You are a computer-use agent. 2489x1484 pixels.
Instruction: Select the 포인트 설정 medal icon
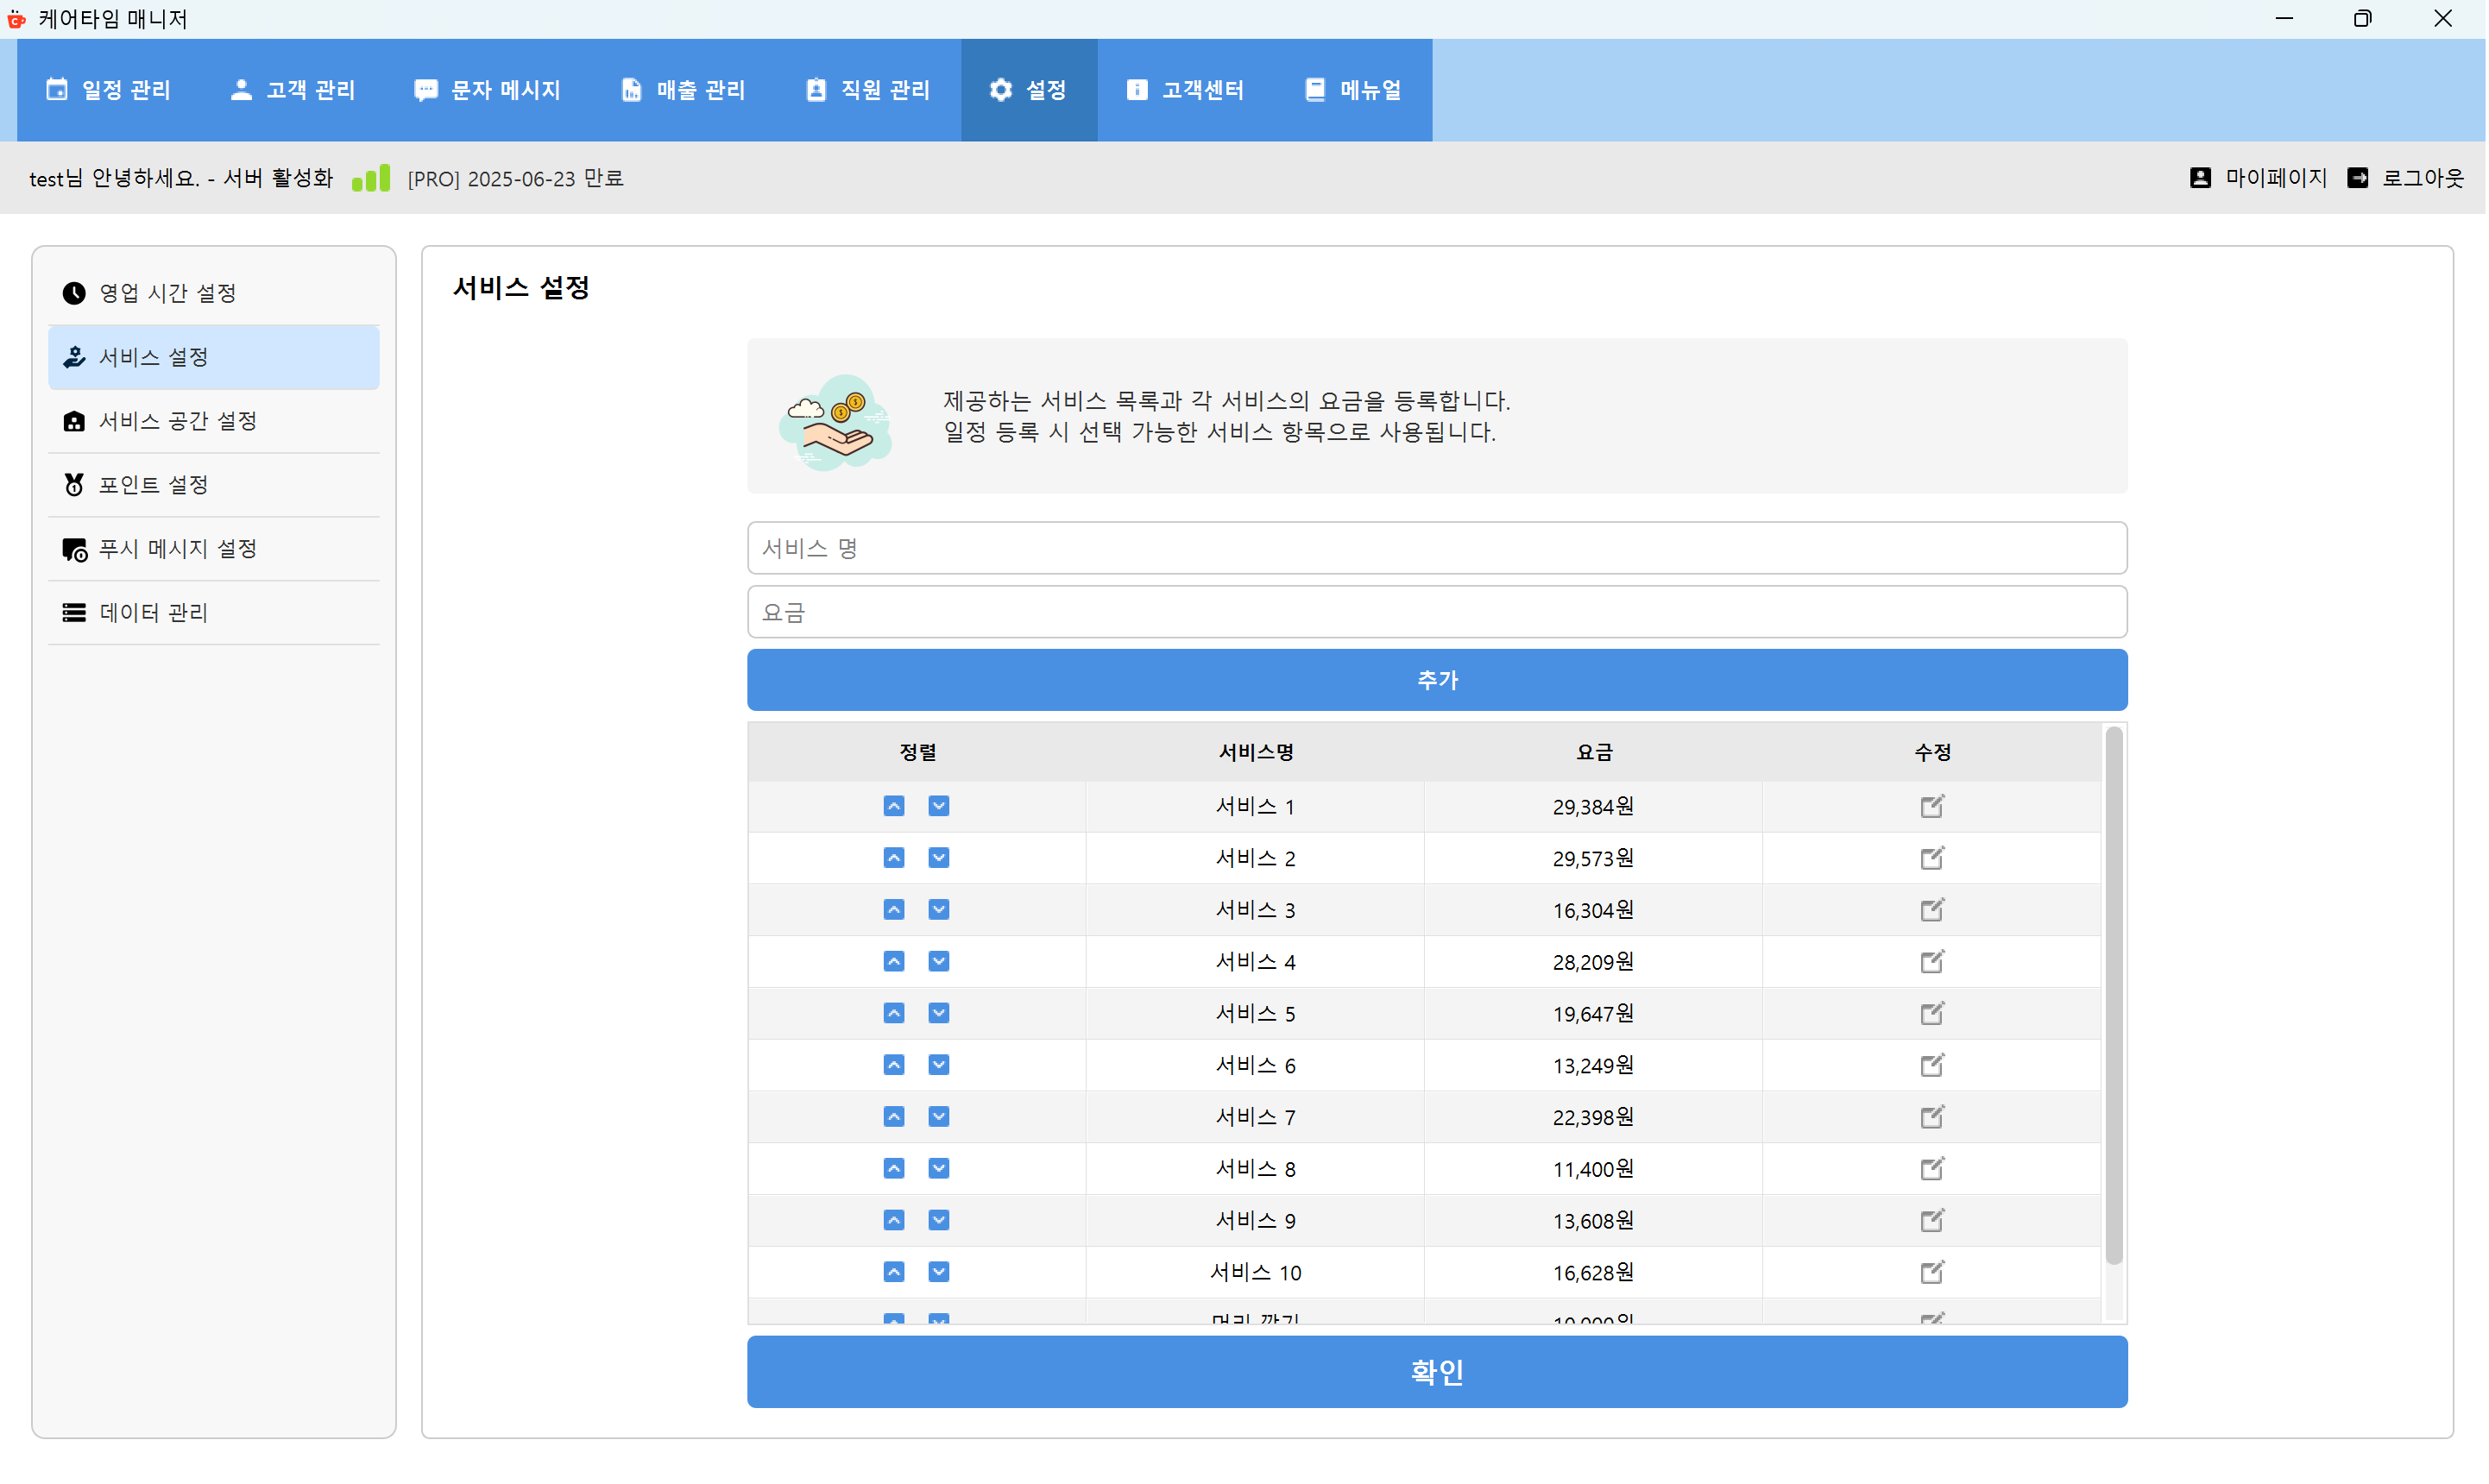click(x=75, y=484)
